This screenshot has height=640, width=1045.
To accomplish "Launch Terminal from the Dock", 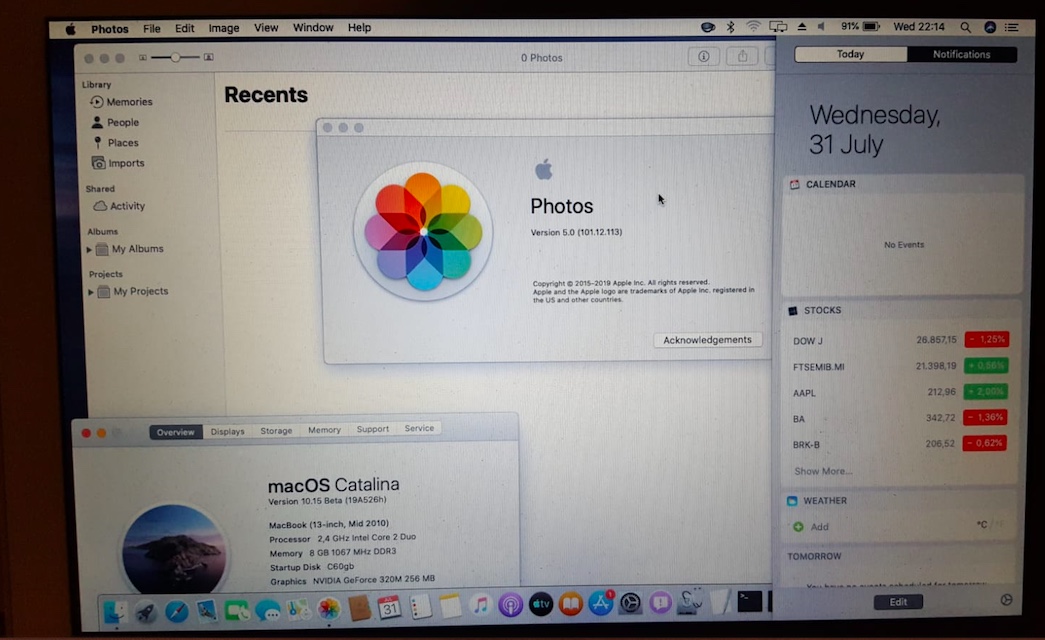I will pyautogui.click(x=750, y=601).
